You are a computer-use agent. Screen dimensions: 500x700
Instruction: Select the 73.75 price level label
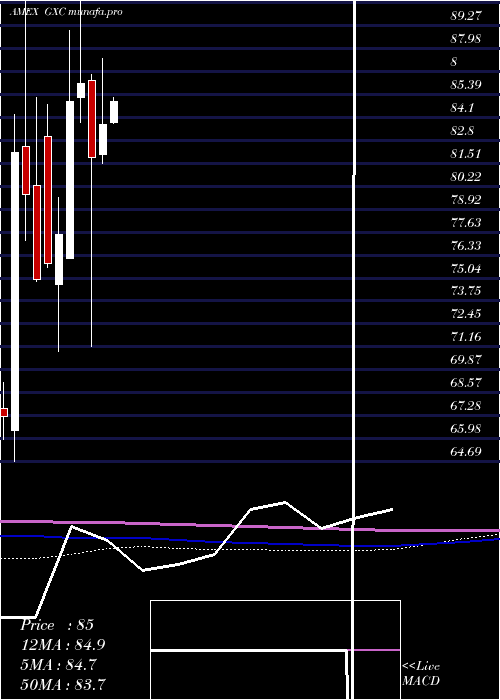click(x=466, y=291)
